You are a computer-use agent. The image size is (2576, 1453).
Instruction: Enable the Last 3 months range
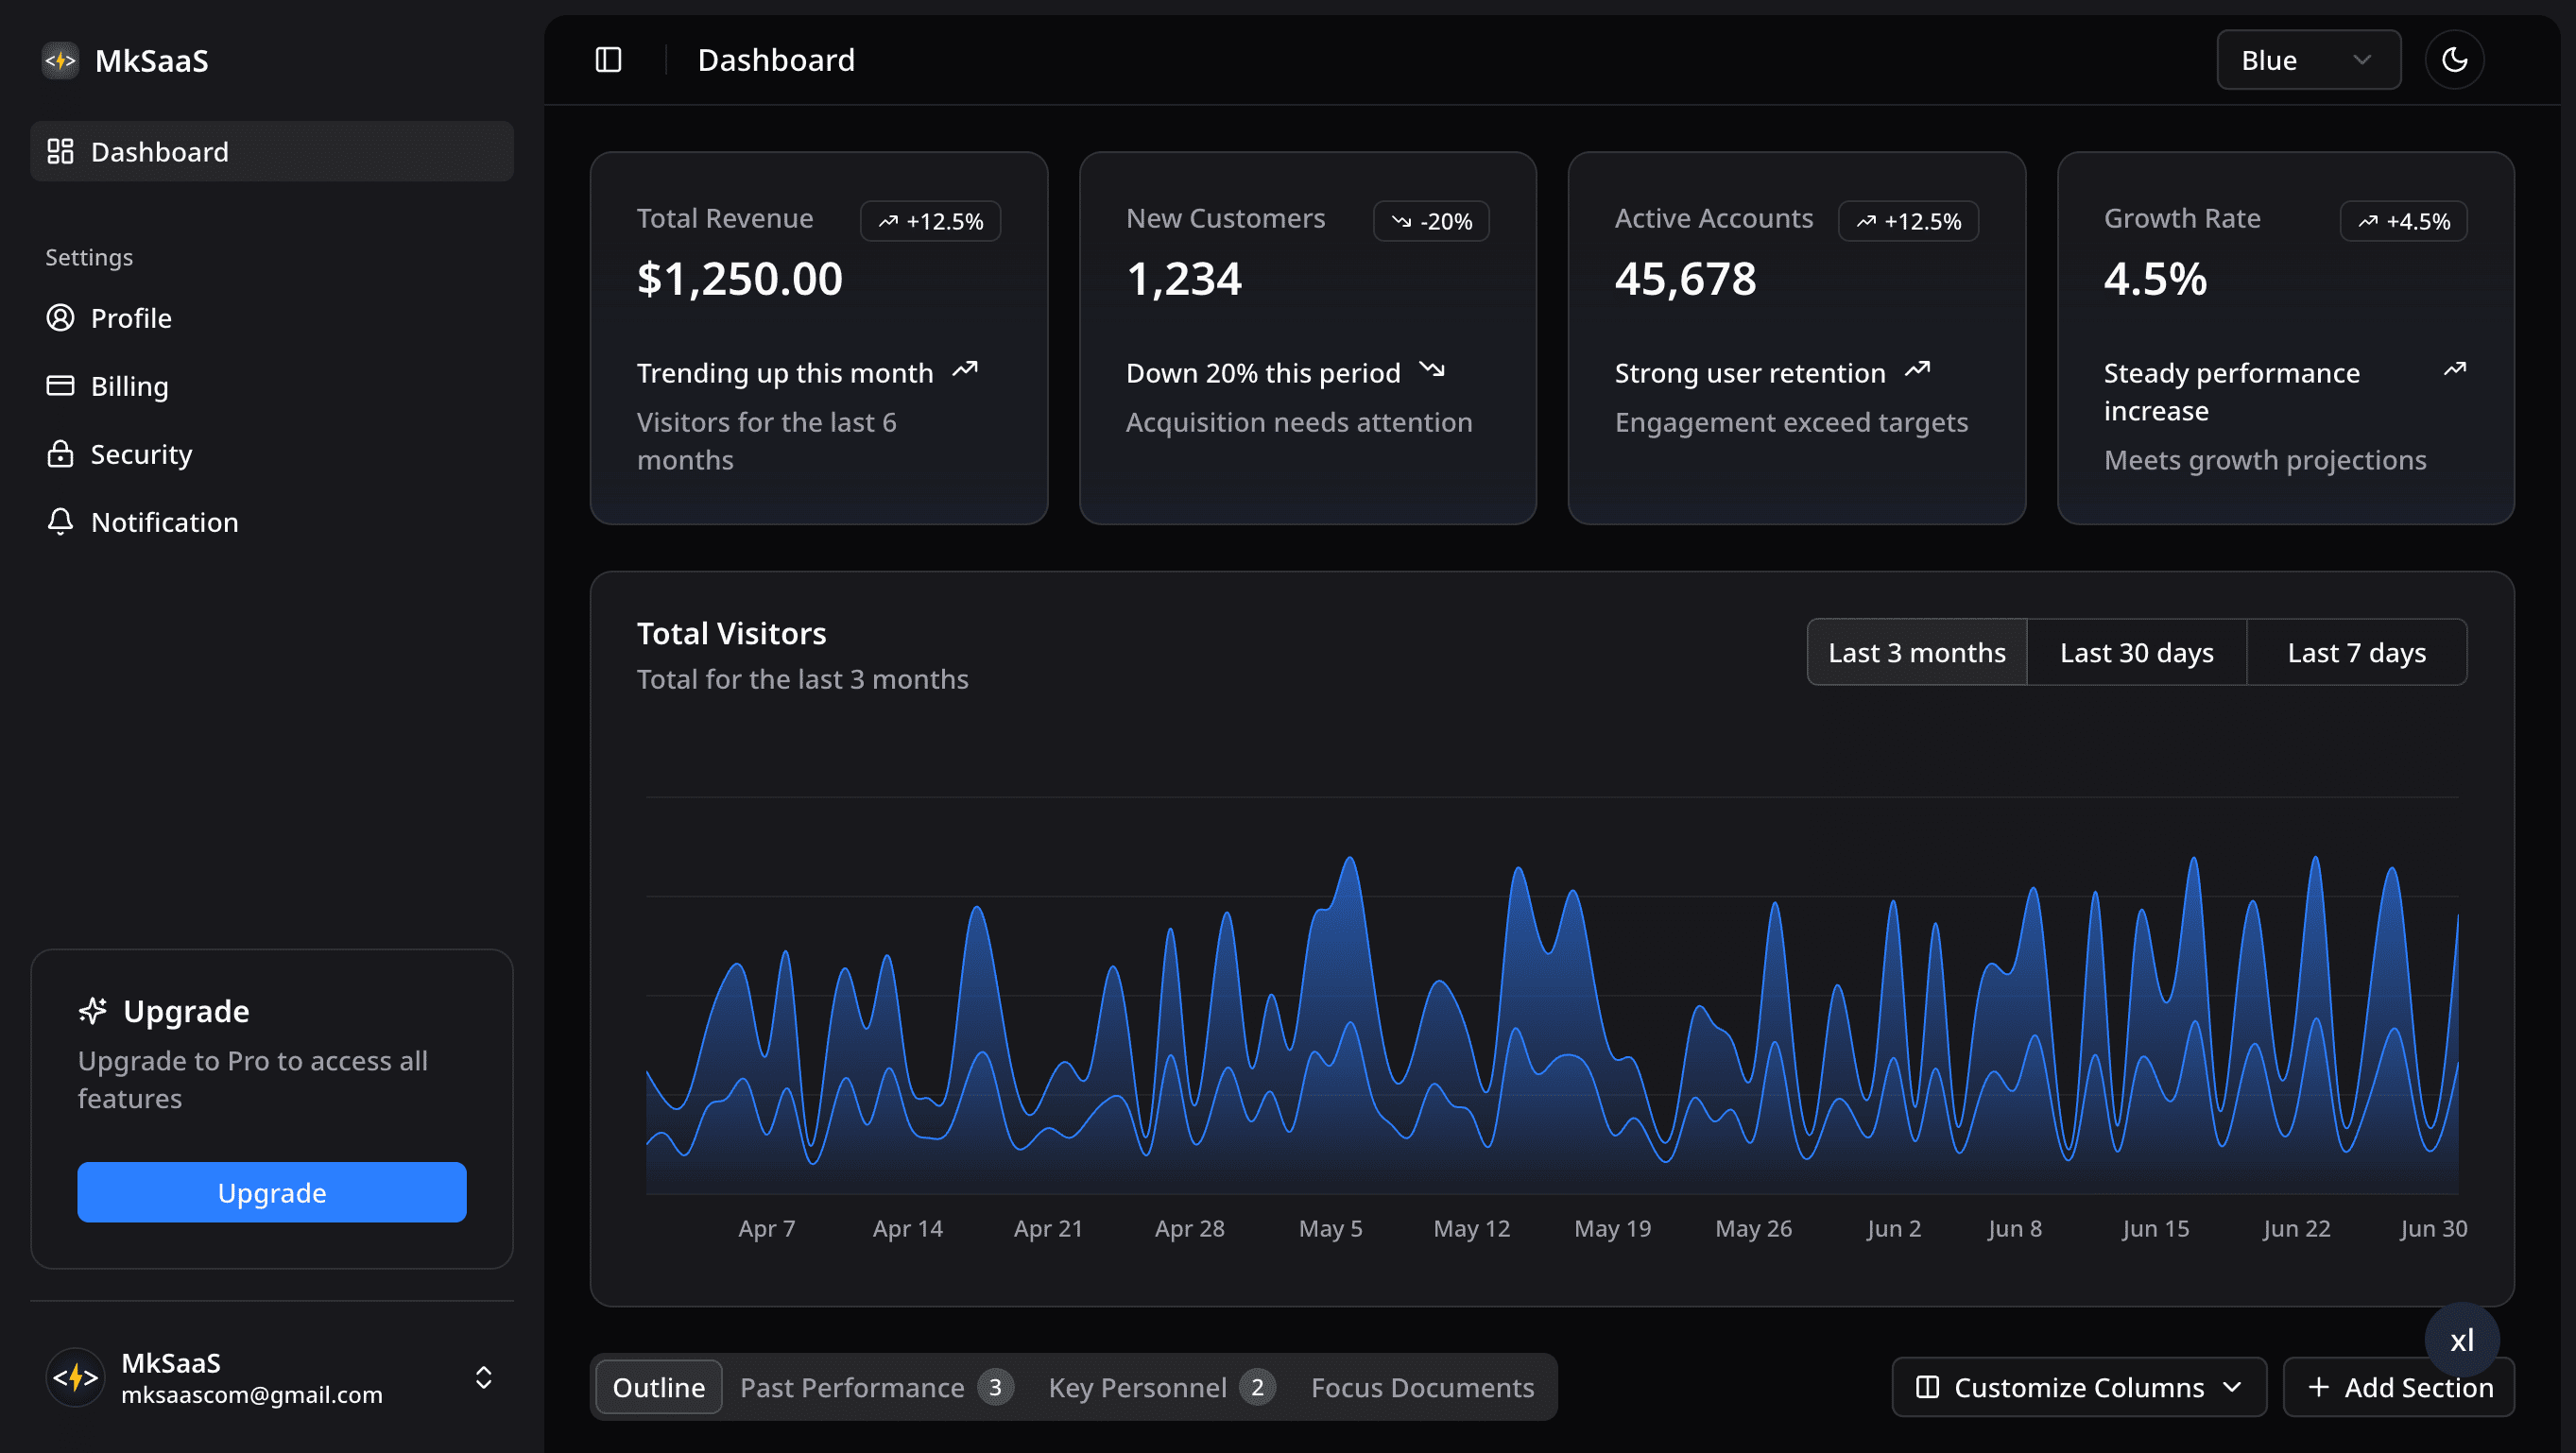click(1916, 652)
